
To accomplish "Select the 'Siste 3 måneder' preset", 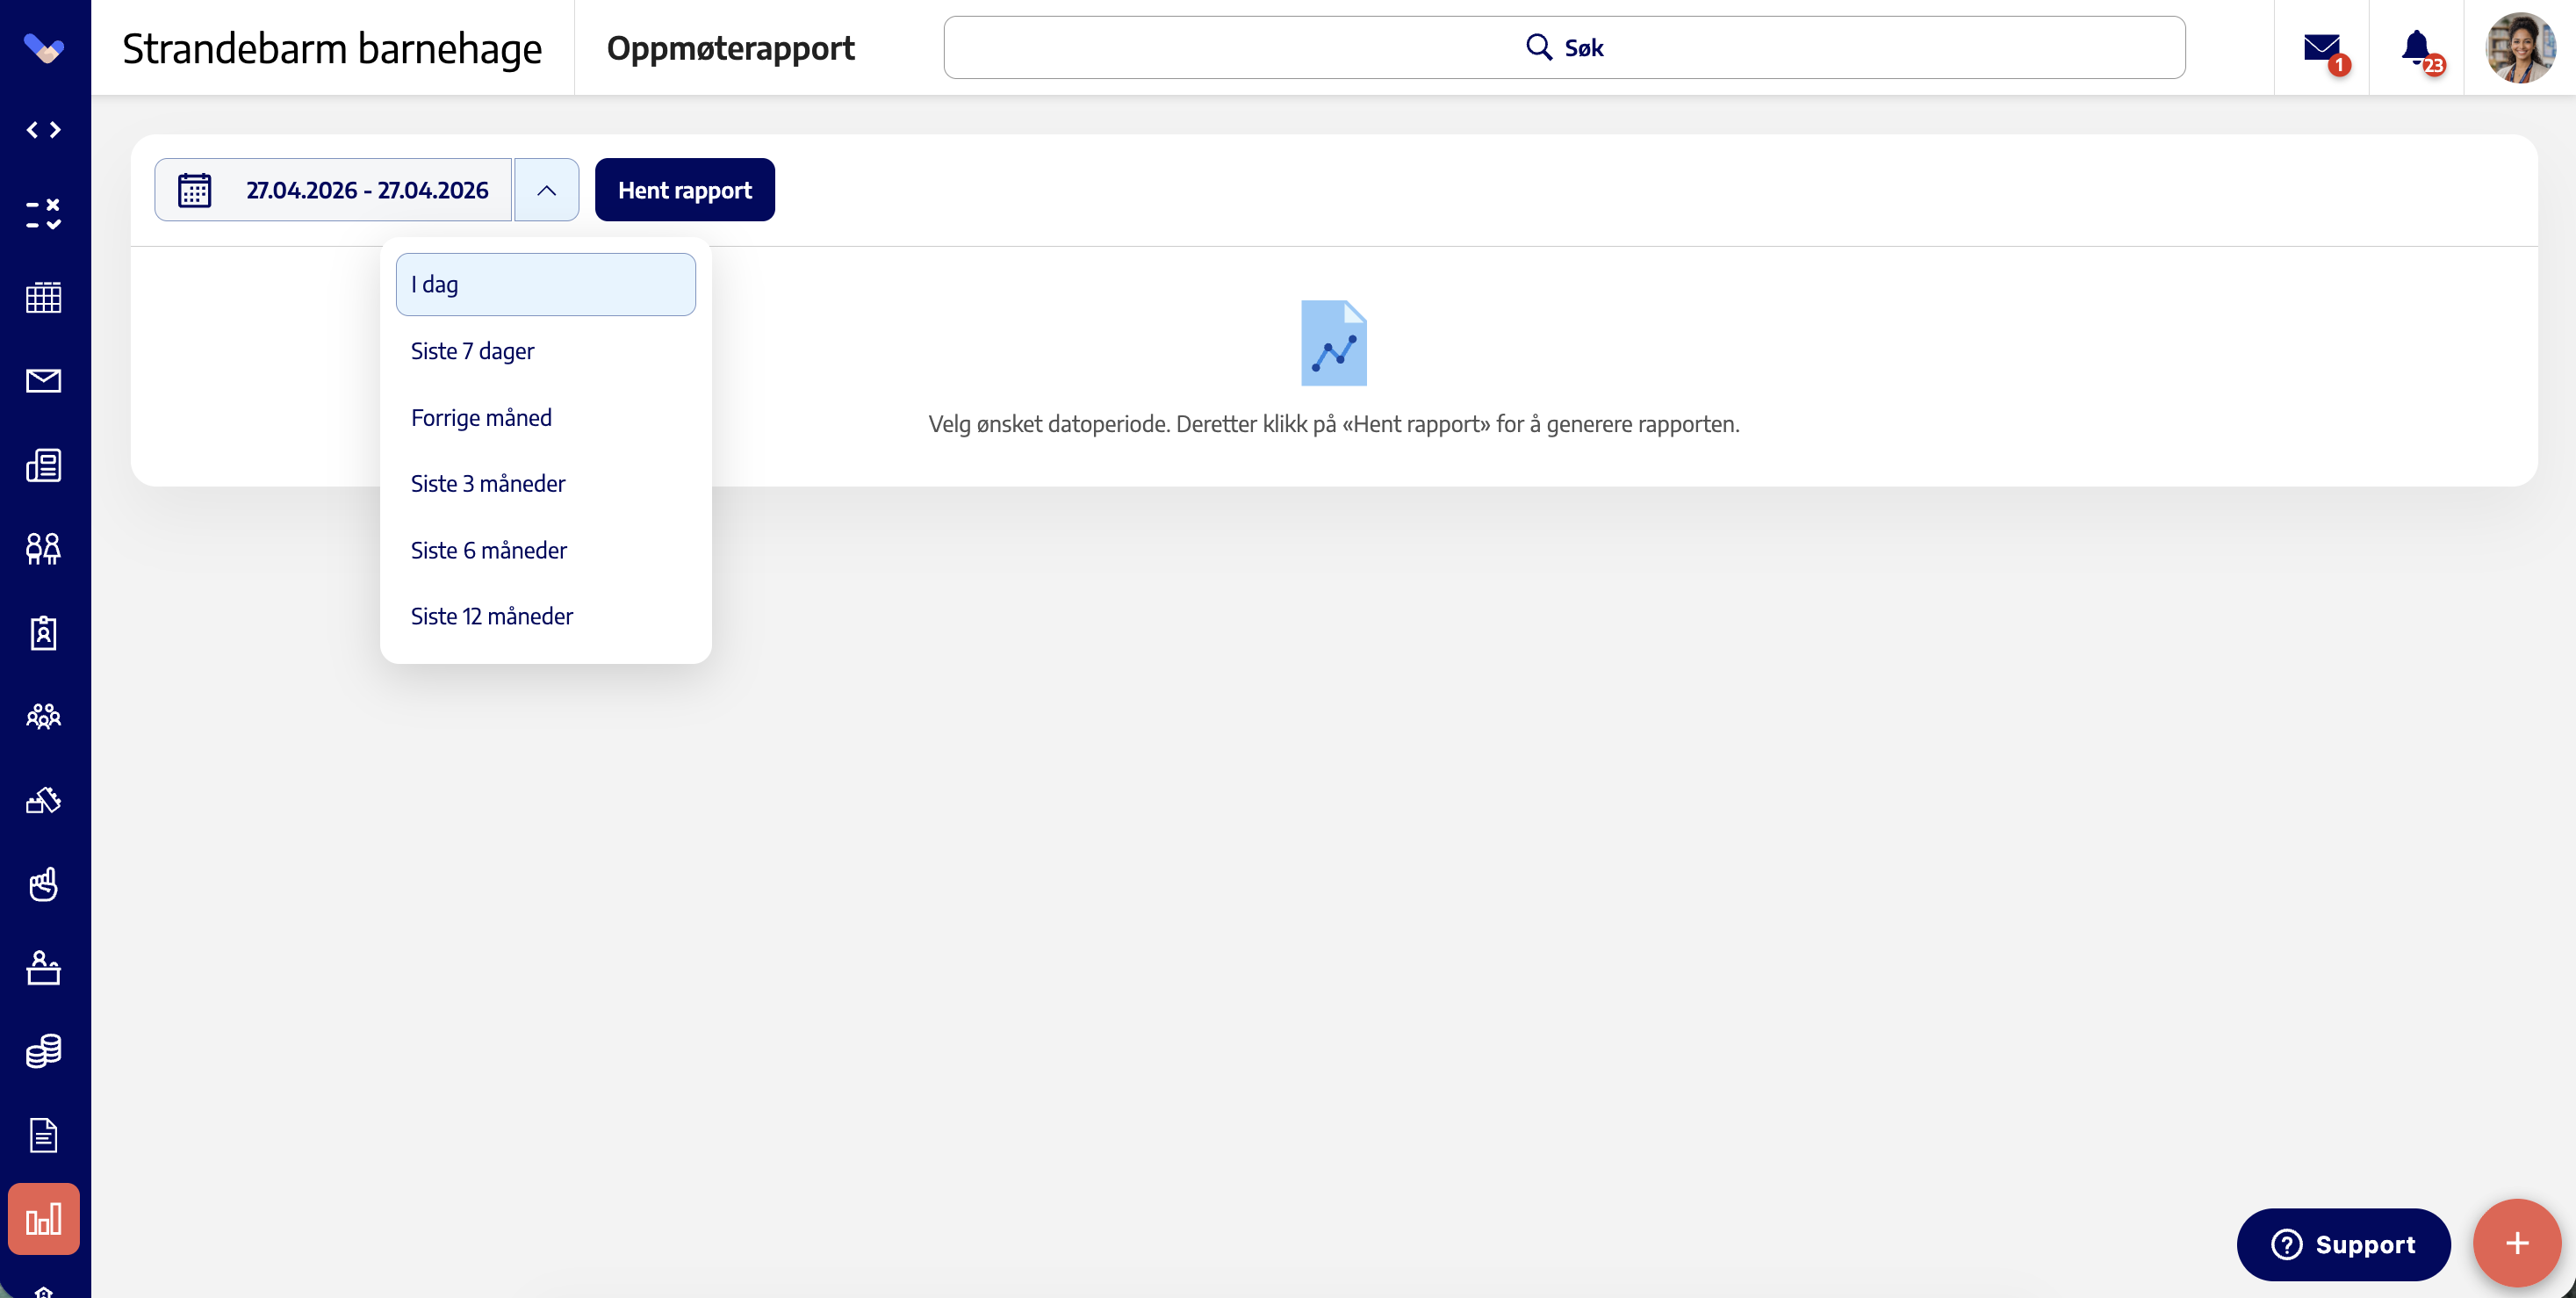I will tap(546, 484).
